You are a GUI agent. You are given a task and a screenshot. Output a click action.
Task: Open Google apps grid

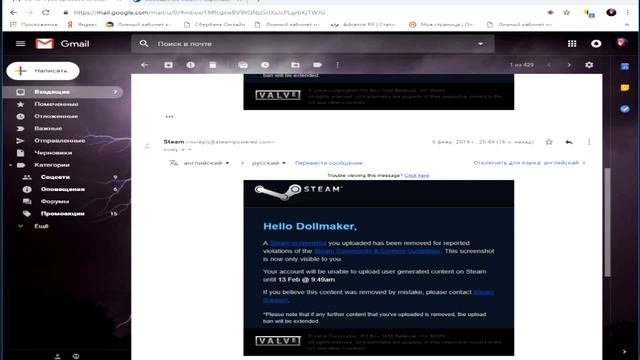(572, 43)
